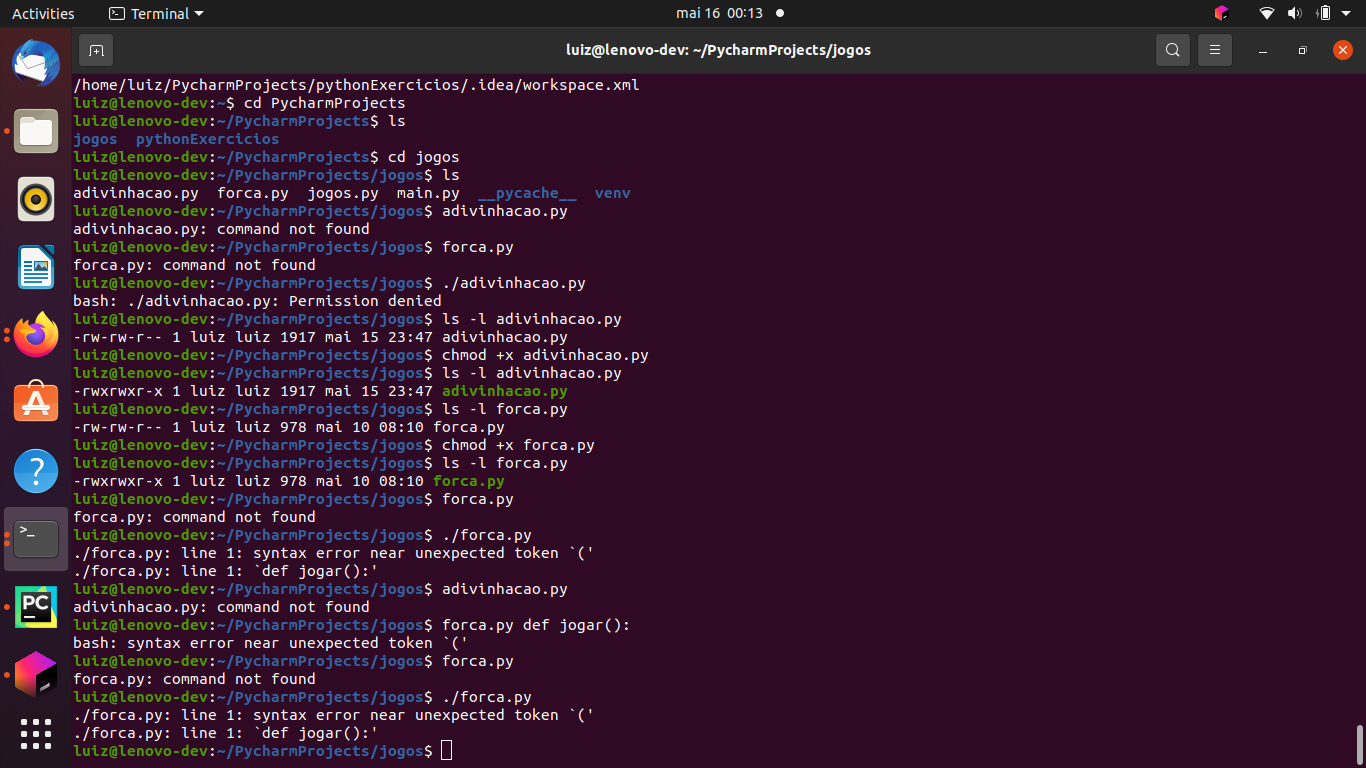Open a new terminal tab button
The height and width of the screenshot is (768, 1366).
pos(96,50)
